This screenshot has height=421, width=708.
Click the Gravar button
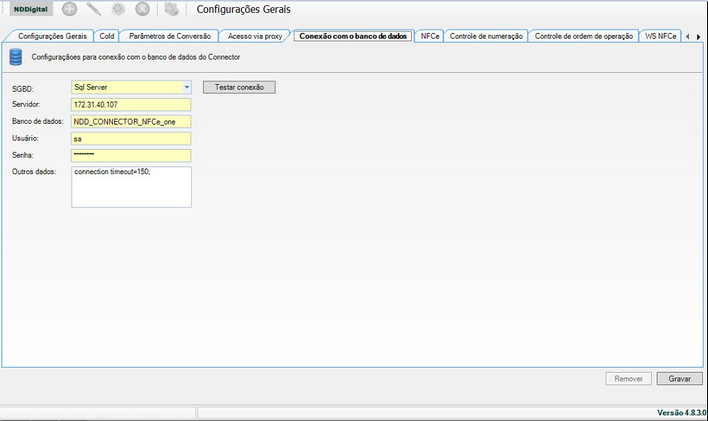[680, 379]
